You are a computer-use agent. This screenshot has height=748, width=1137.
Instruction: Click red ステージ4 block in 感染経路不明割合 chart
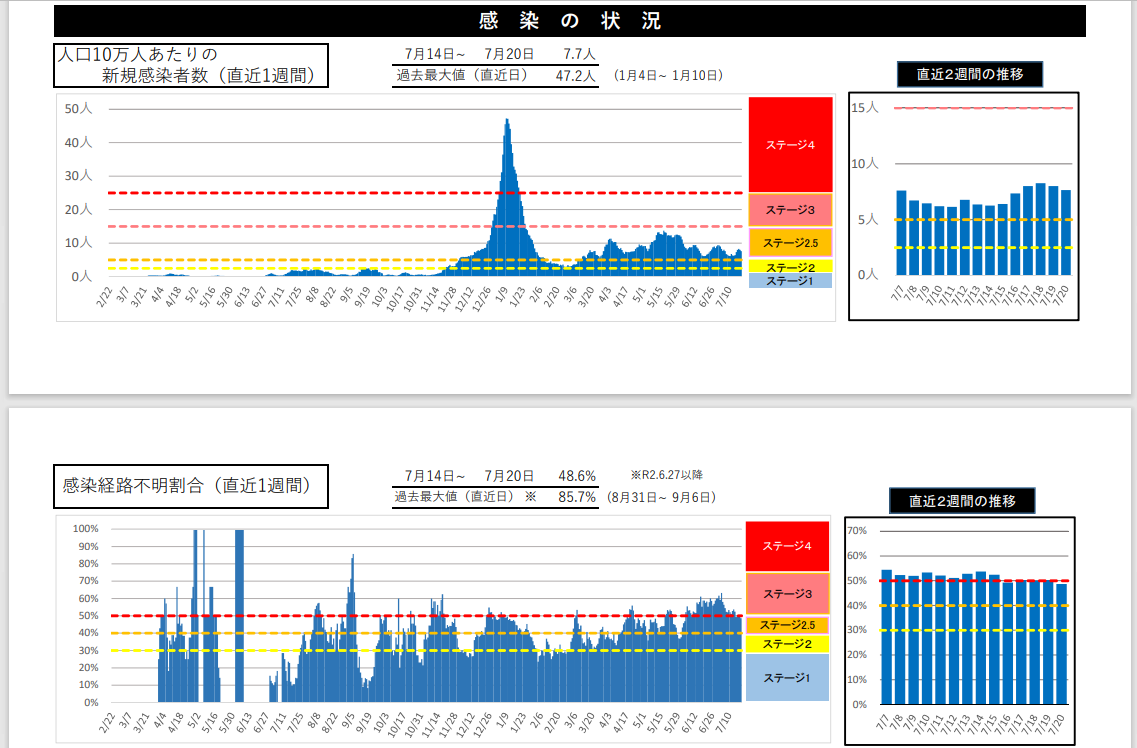coord(787,546)
